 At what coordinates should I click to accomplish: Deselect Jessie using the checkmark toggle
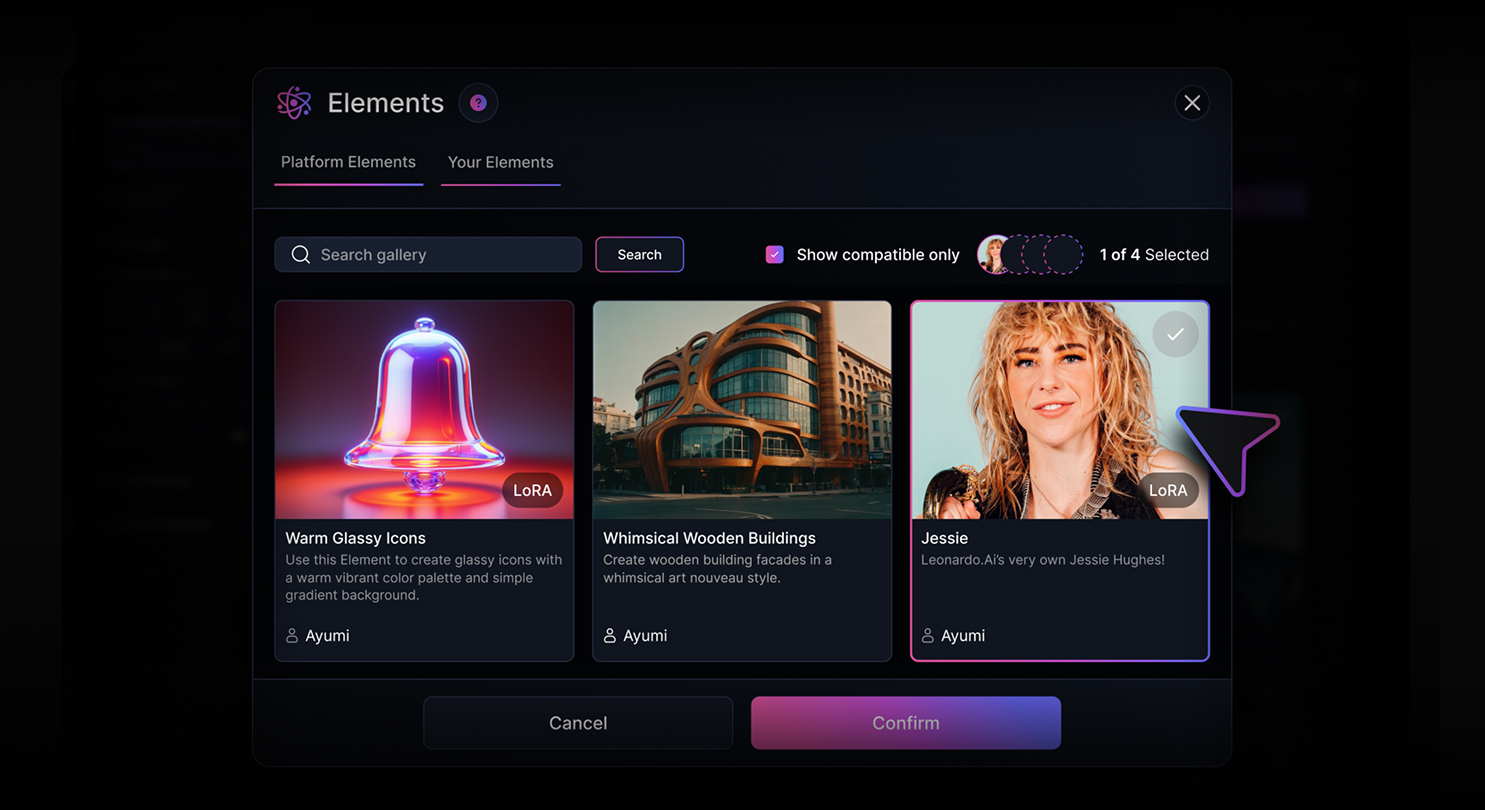click(x=1175, y=334)
